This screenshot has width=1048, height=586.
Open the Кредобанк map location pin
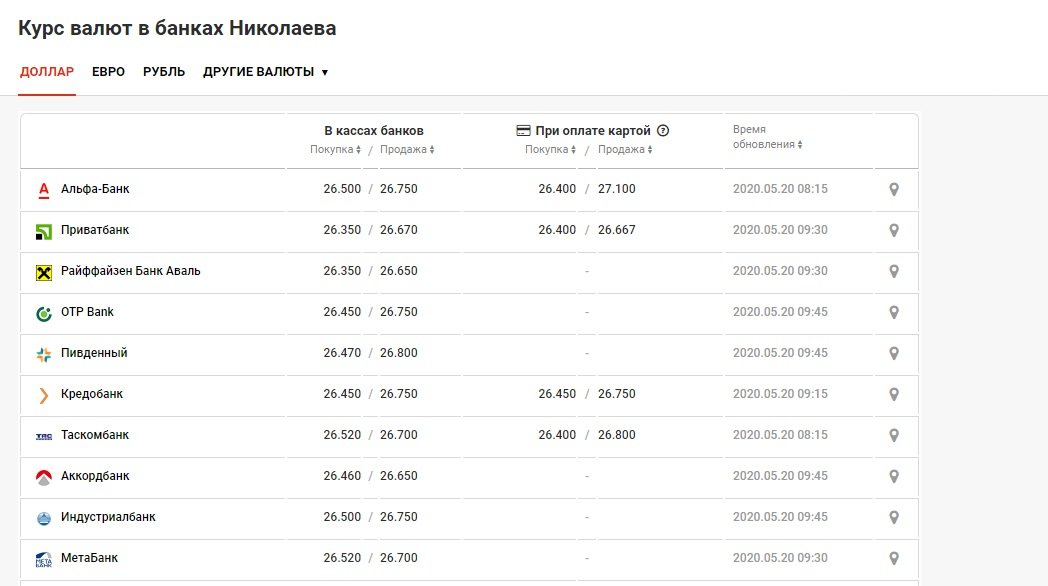(894, 394)
